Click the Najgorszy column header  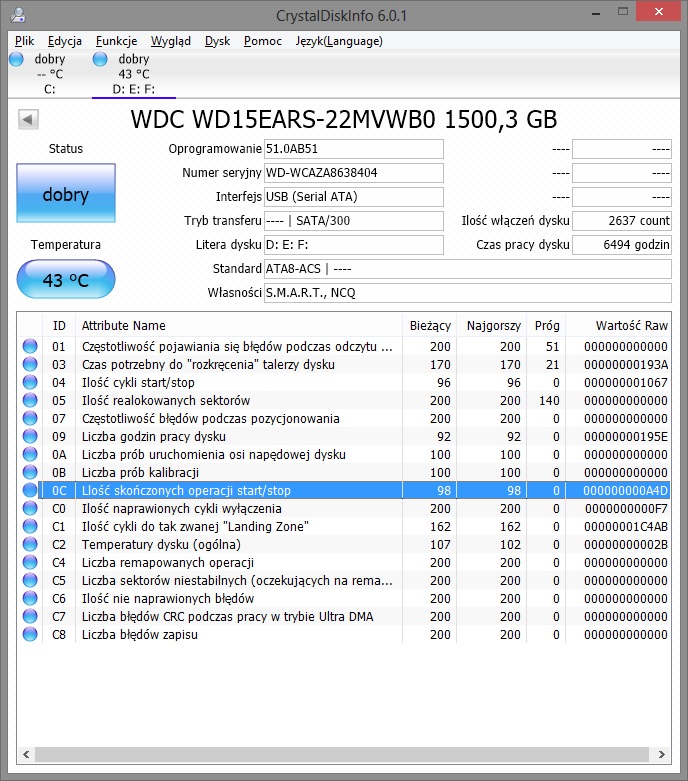click(x=492, y=326)
